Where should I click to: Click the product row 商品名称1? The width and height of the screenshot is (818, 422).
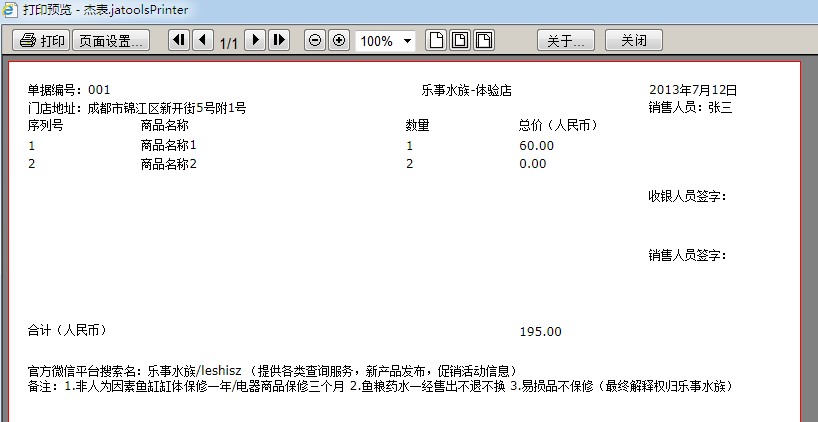[169, 145]
